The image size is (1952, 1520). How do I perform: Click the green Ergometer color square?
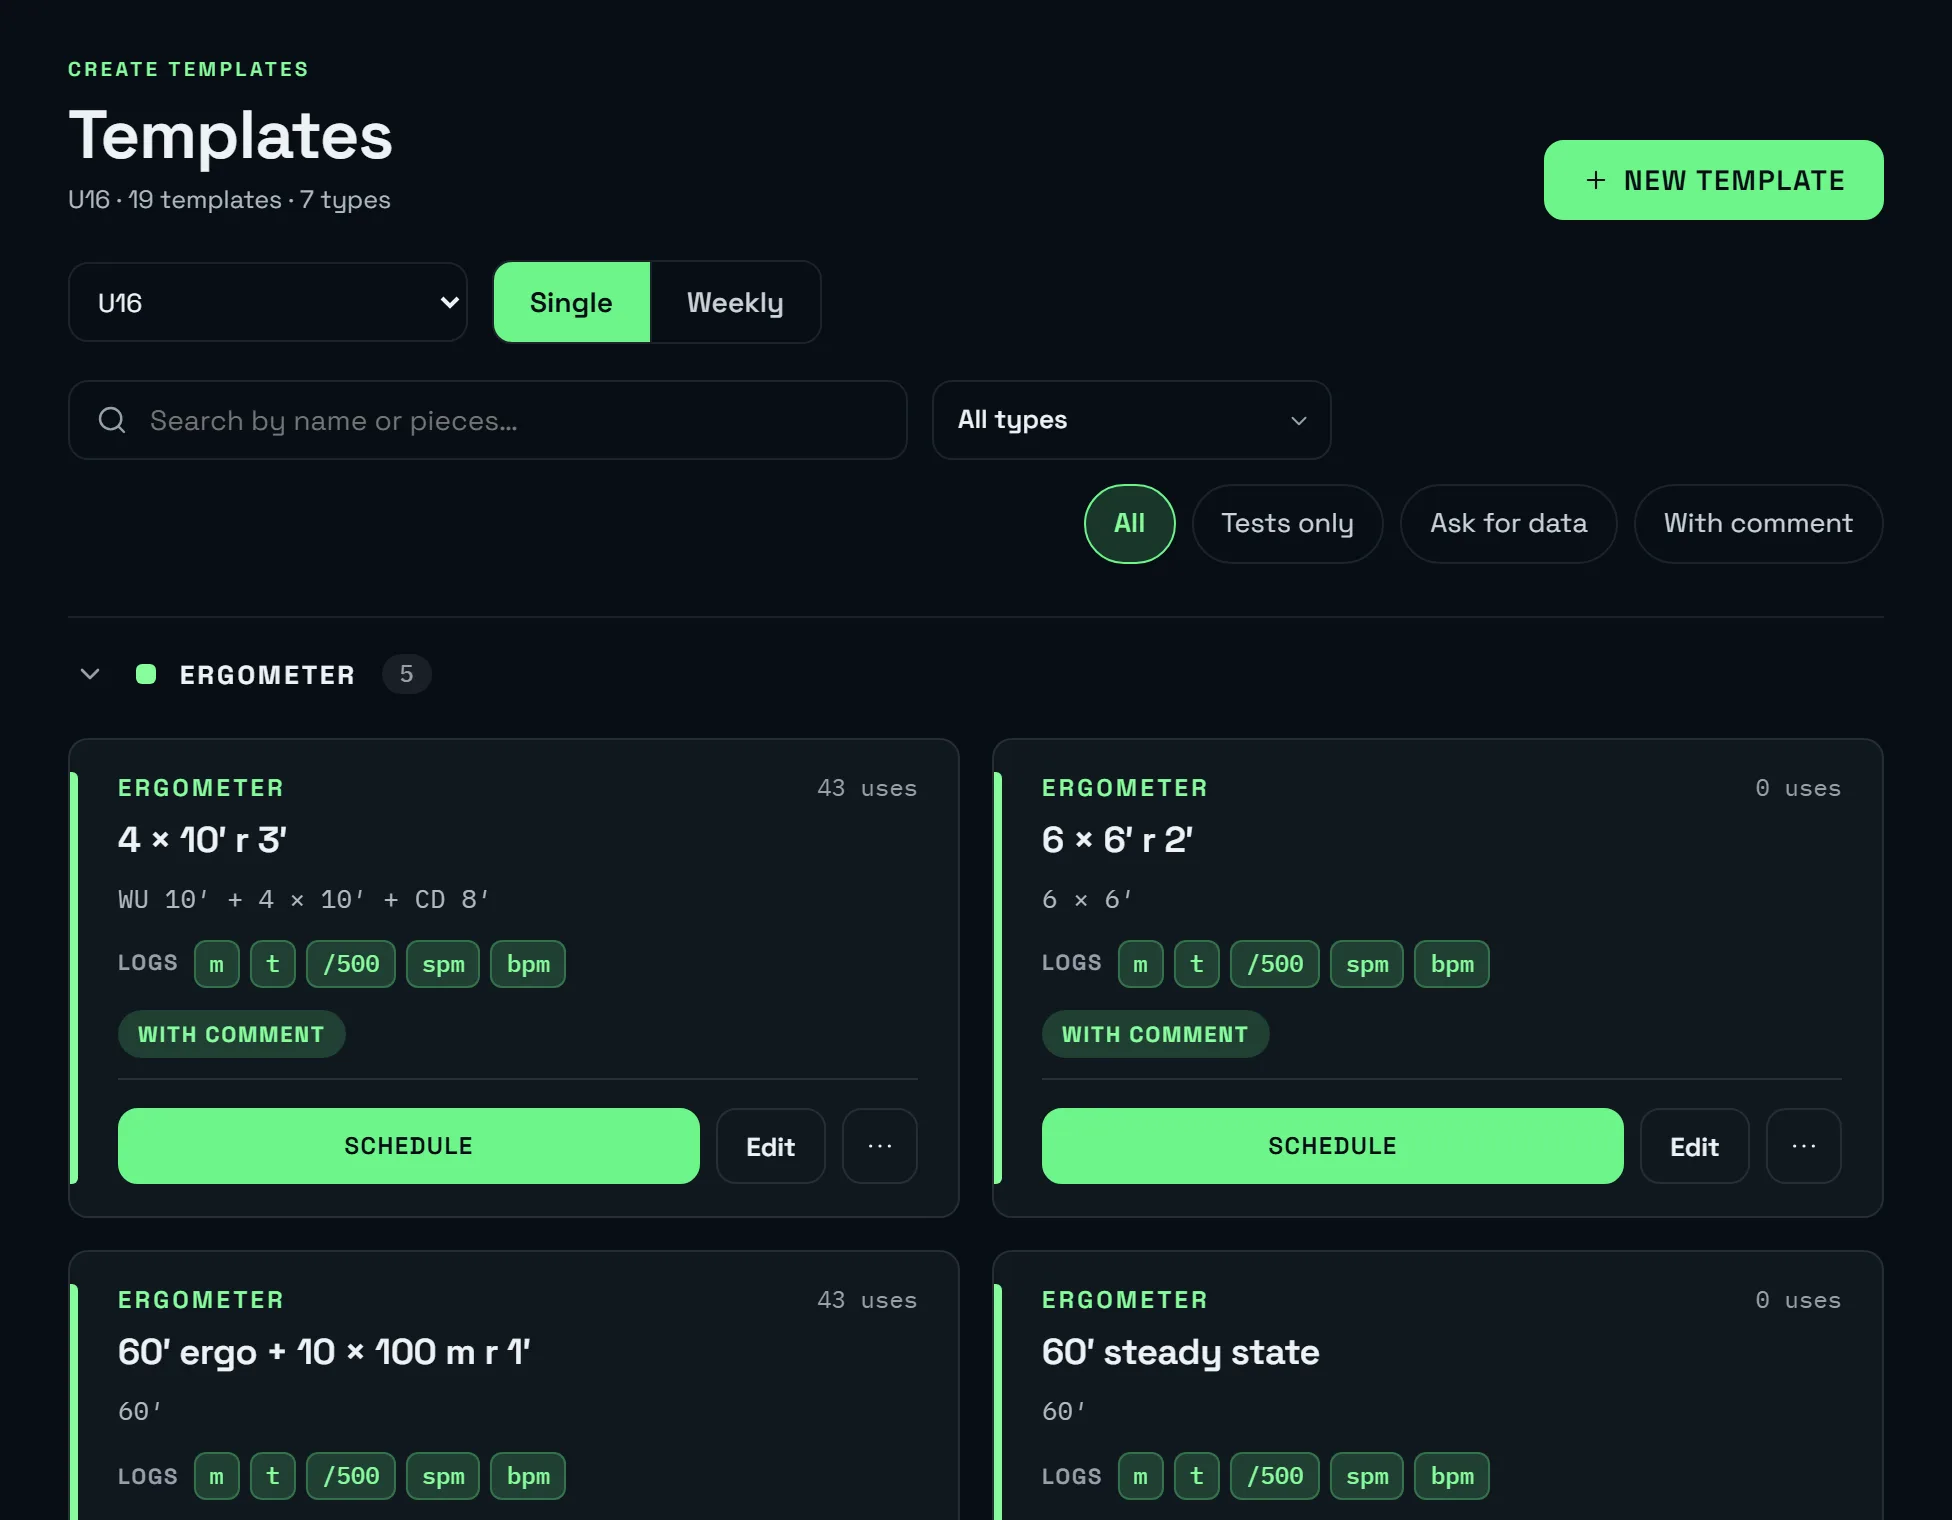146,674
